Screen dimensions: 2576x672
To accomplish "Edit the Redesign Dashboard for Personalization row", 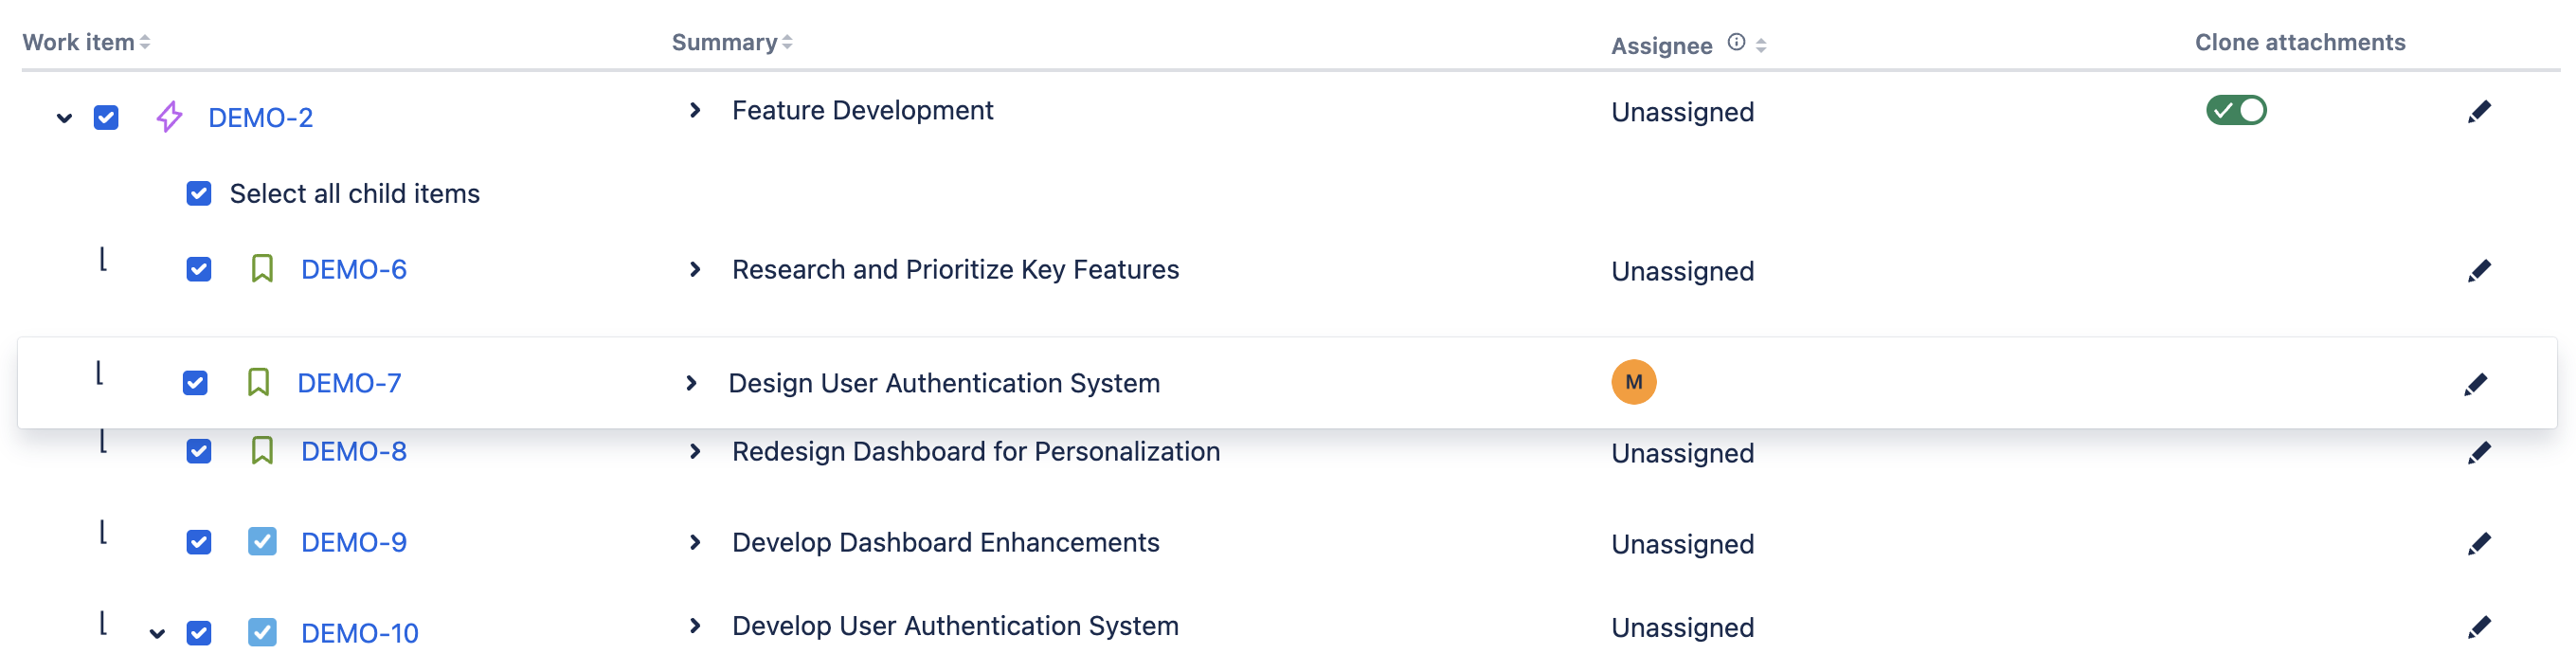I will click(x=2478, y=453).
